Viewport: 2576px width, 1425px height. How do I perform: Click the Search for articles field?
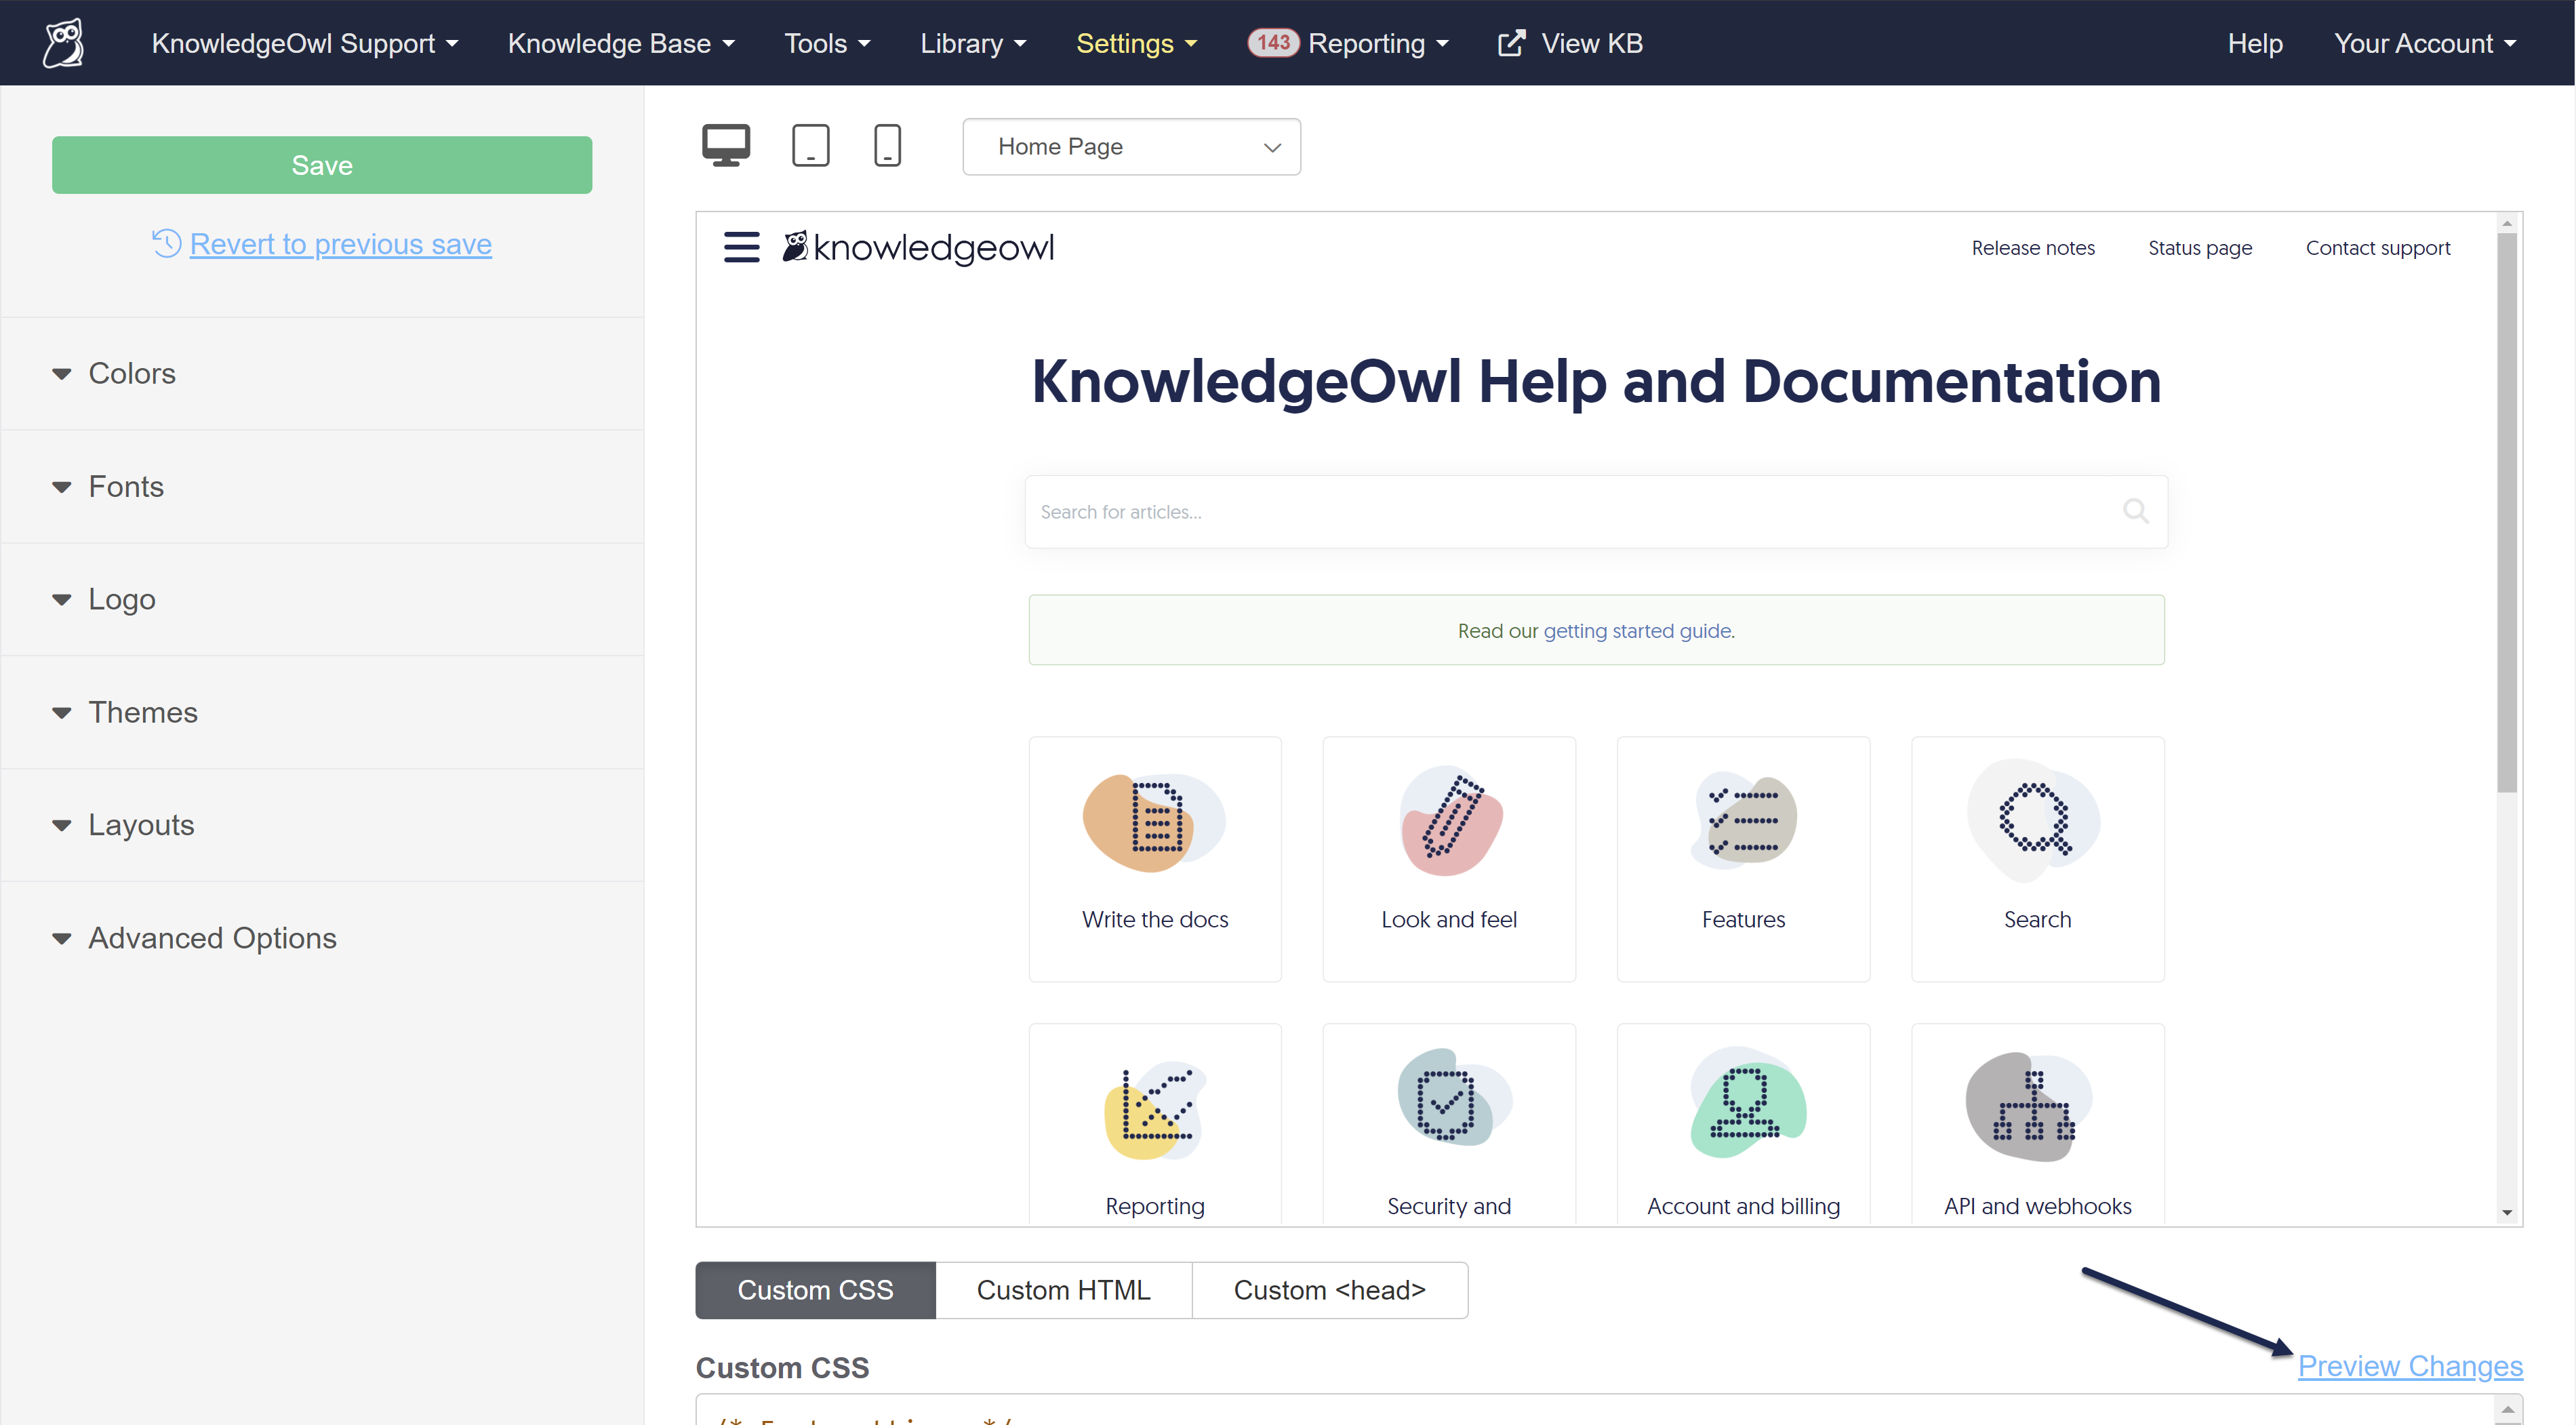point(1570,512)
